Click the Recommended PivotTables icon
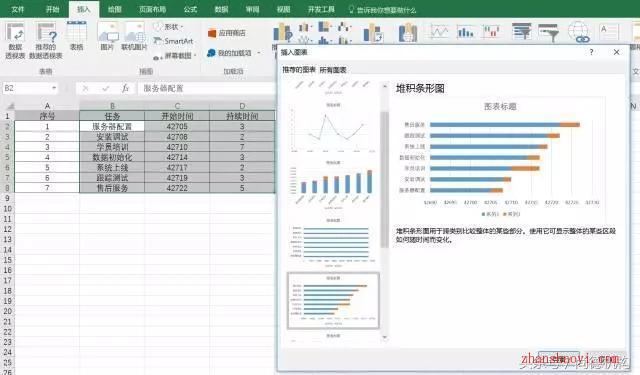Image resolution: width=640 pixels, height=375 pixels. [x=46, y=40]
